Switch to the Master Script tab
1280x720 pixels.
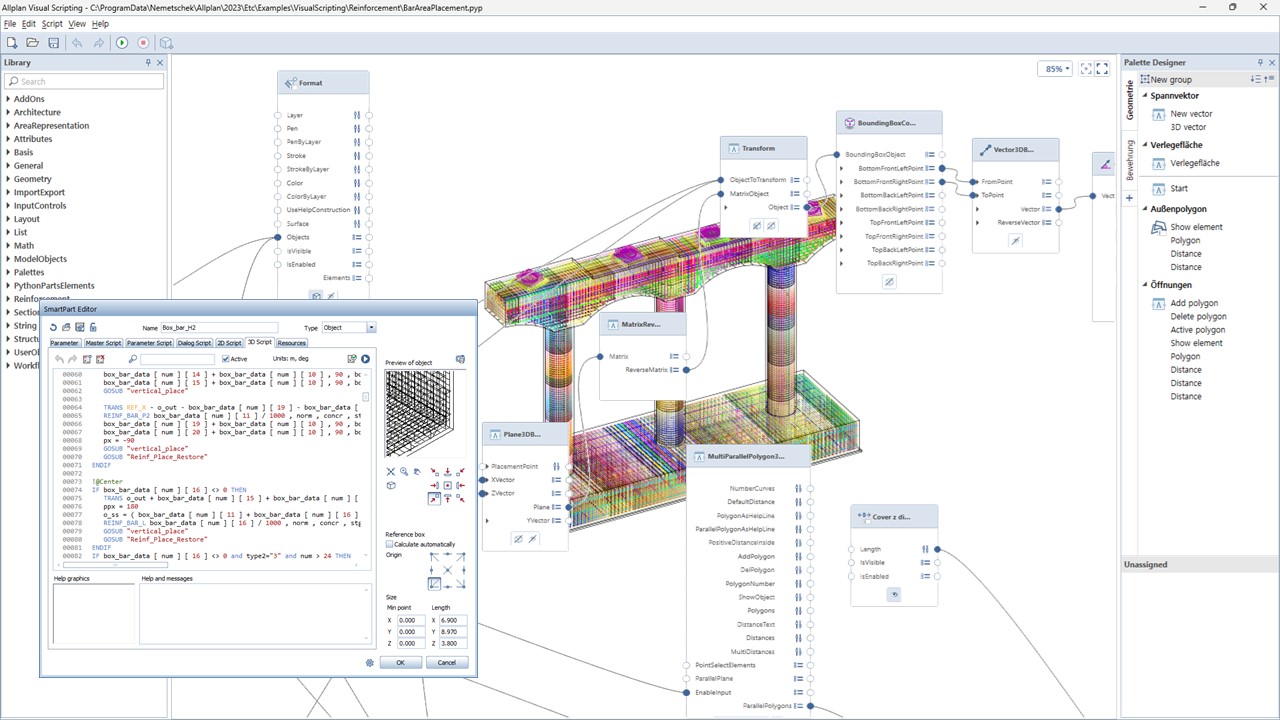[x=103, y=343]
